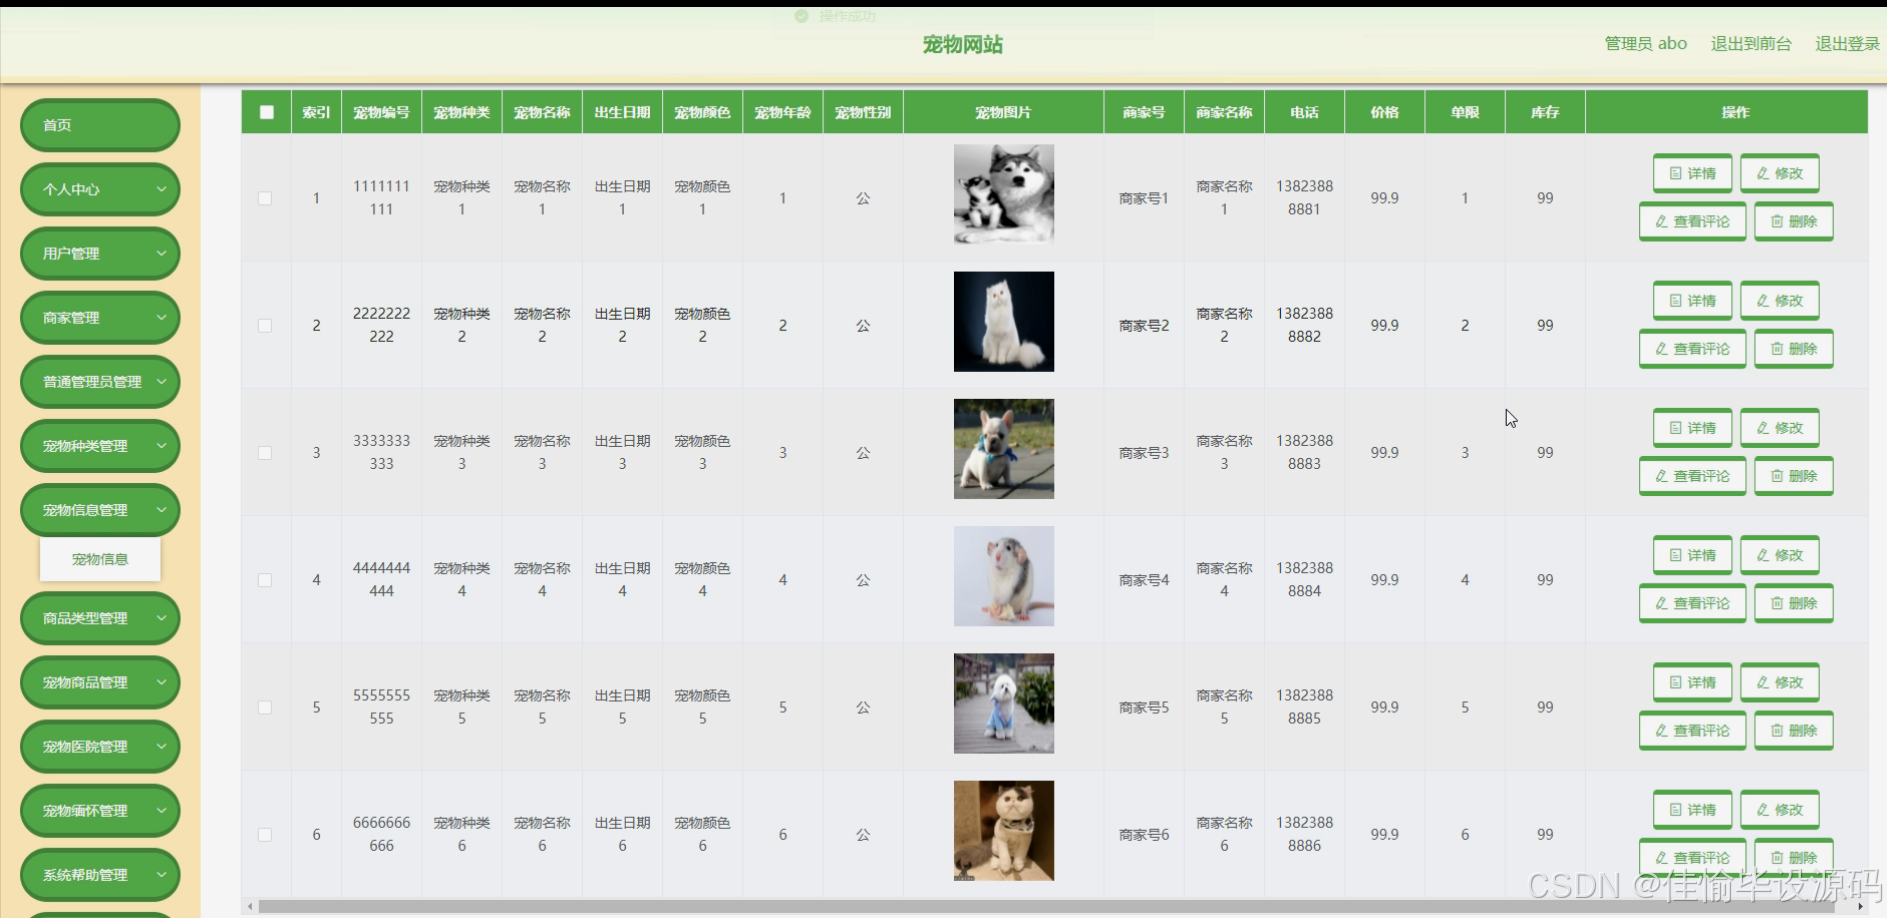The width and height of the screenshot is (1887, 918).
Task: Click 修改 button in row 2
Action: click(1779, 300)
